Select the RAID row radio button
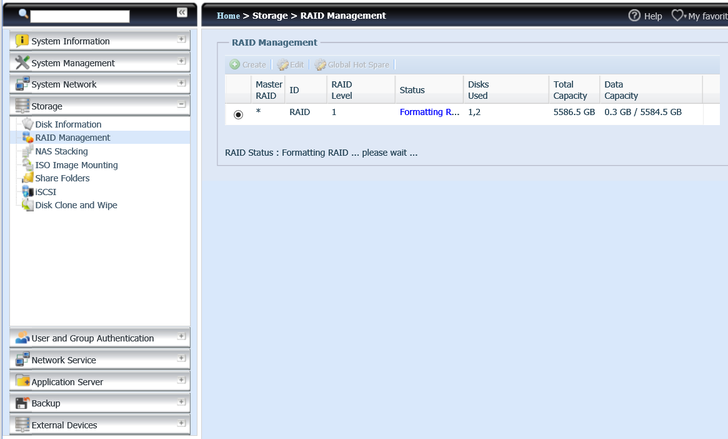This screenshot has height=439, width=728. point(238,114)
